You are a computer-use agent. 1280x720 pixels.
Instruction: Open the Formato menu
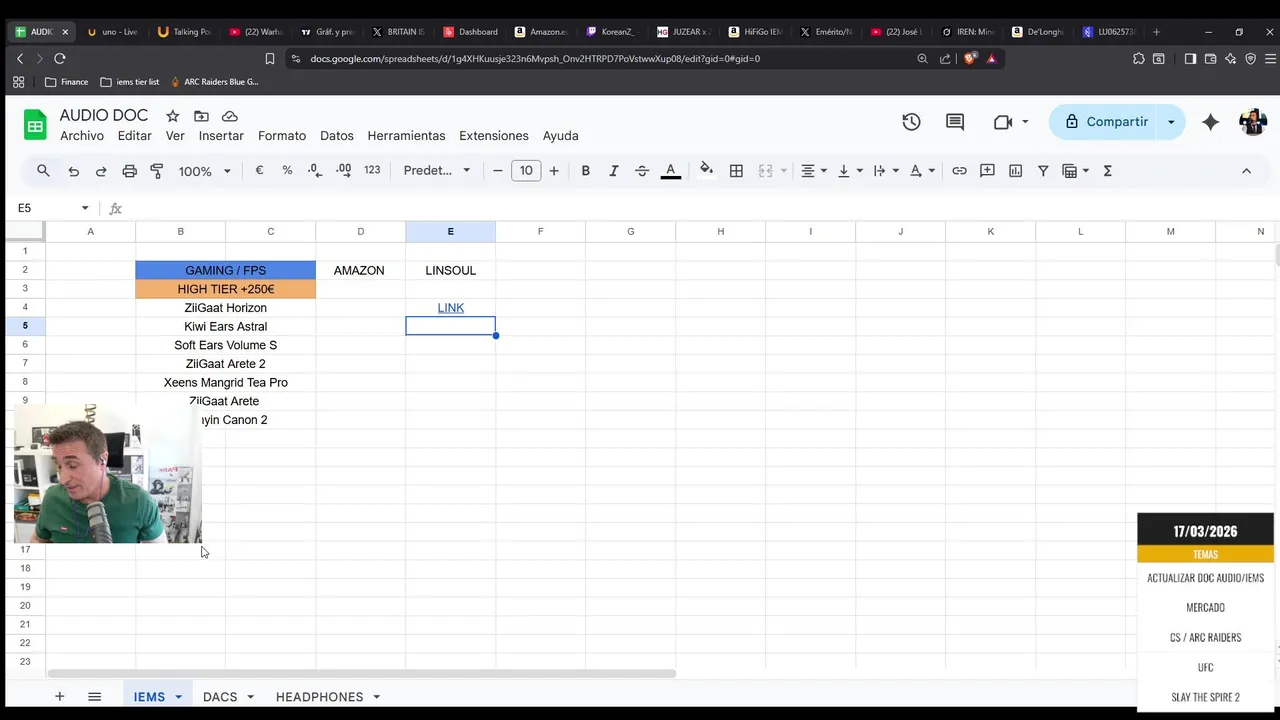[x=282, y=136]
